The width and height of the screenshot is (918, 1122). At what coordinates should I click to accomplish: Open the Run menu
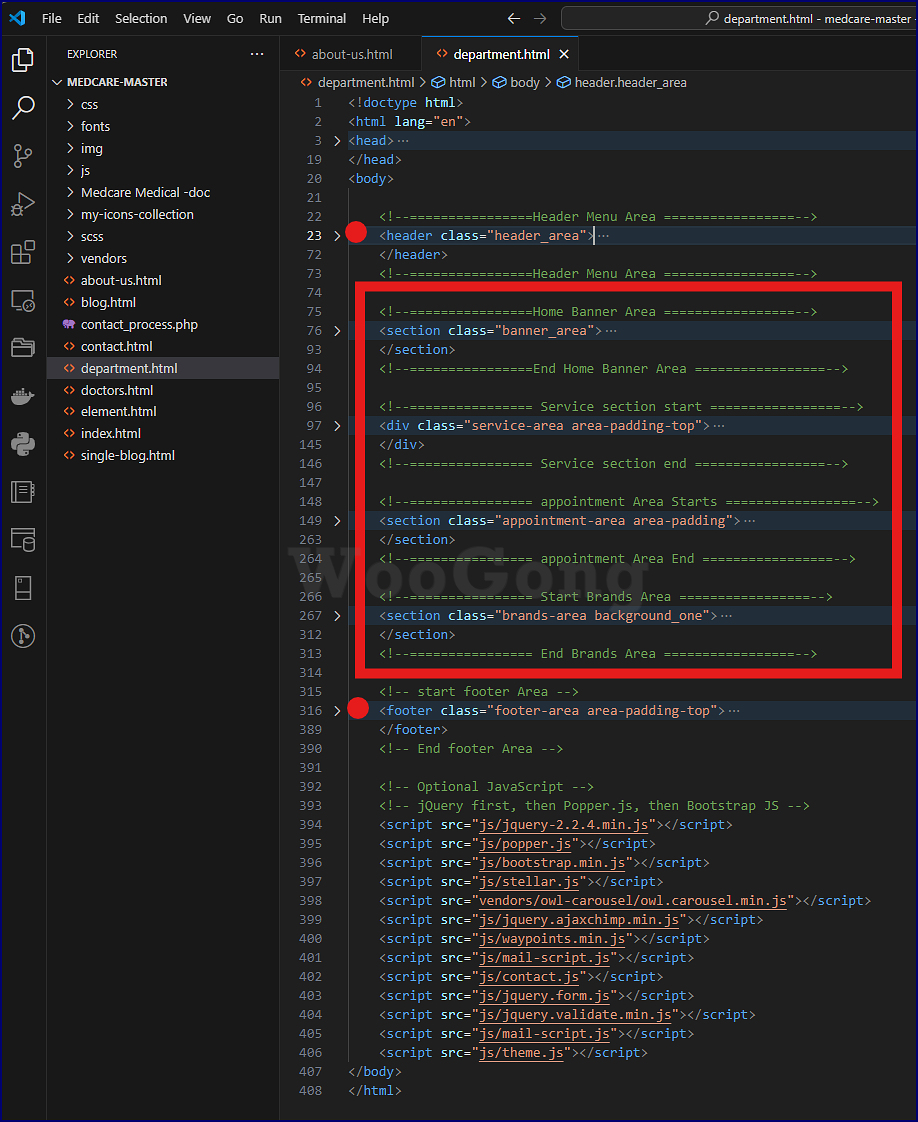click(x=270, y=19)
